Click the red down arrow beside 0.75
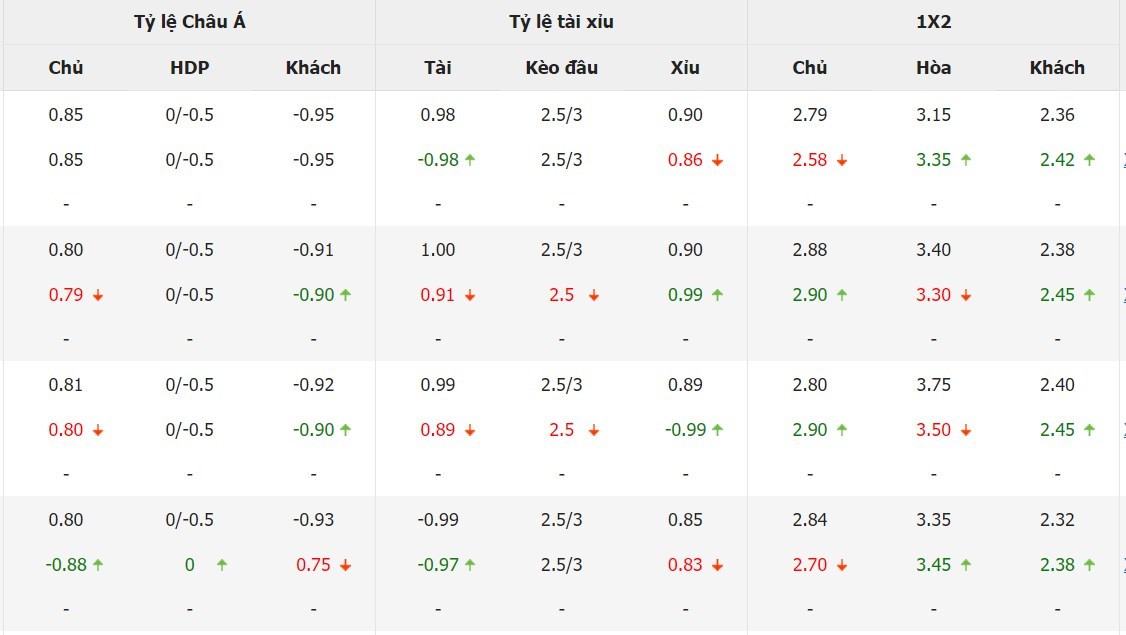The height and width of the screenshot is (635, 1126). [x=345, y=565]
